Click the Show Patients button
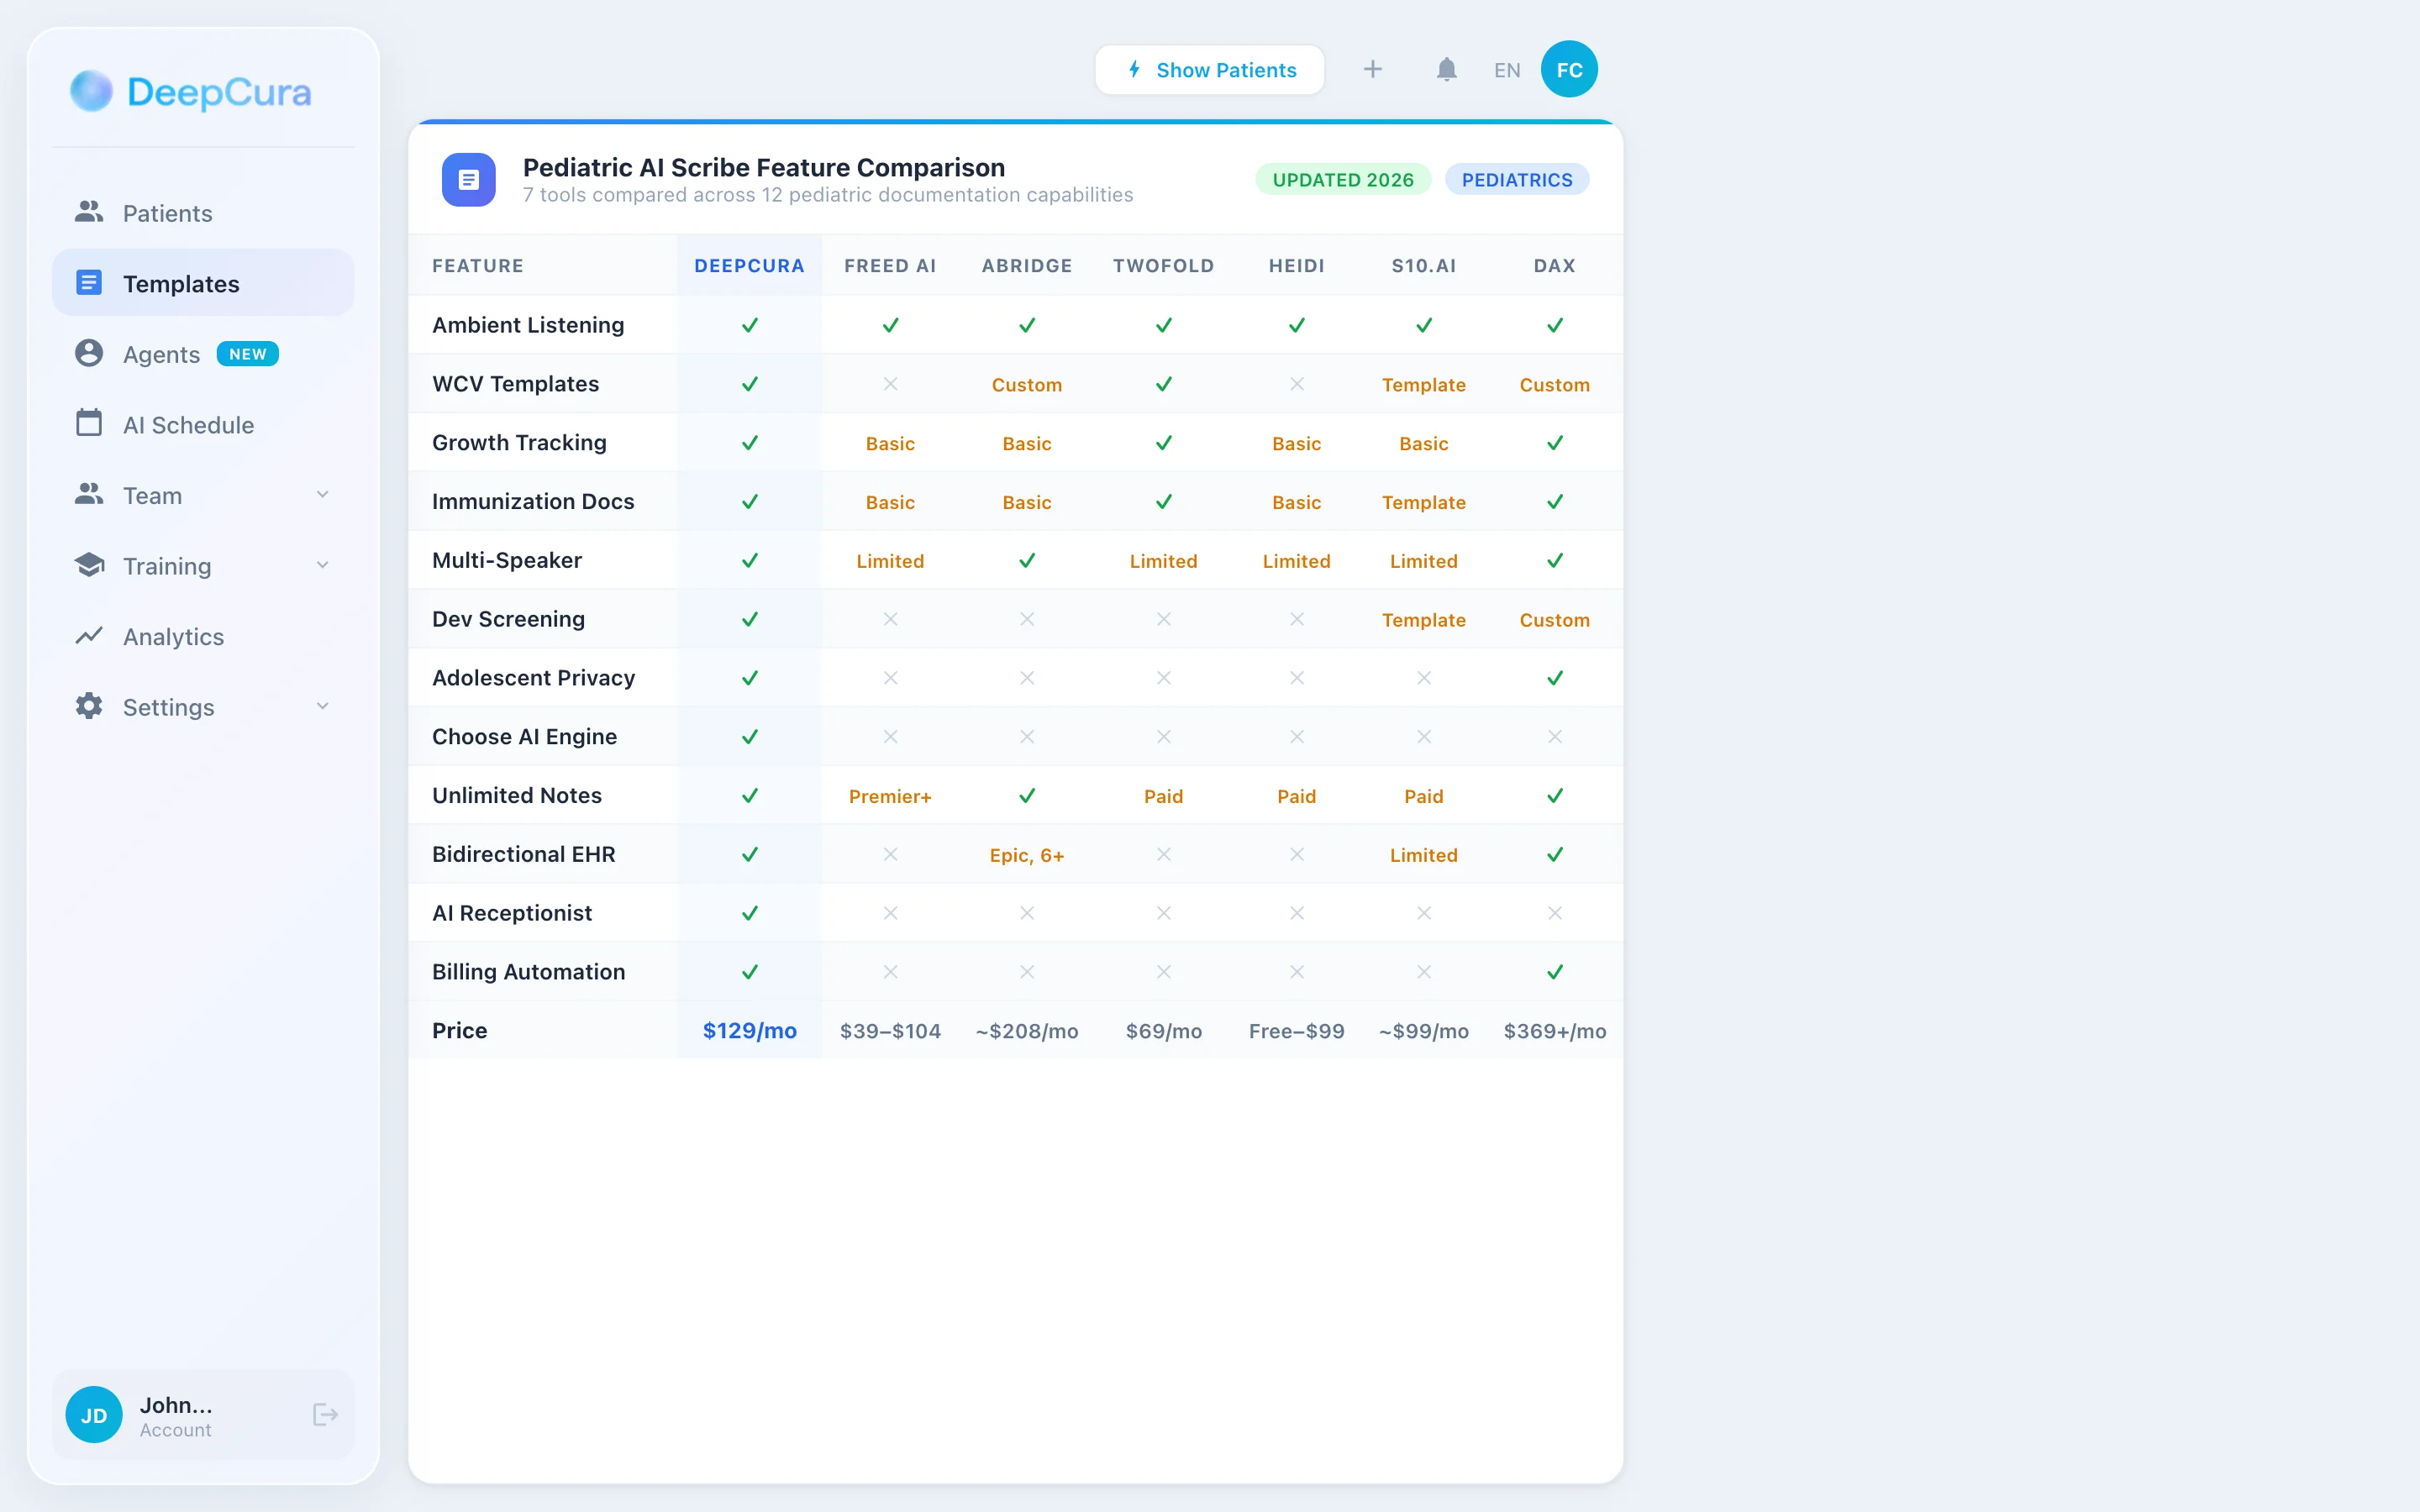This screenshot has width=2420, height=1512. (x=1209, y=69)
